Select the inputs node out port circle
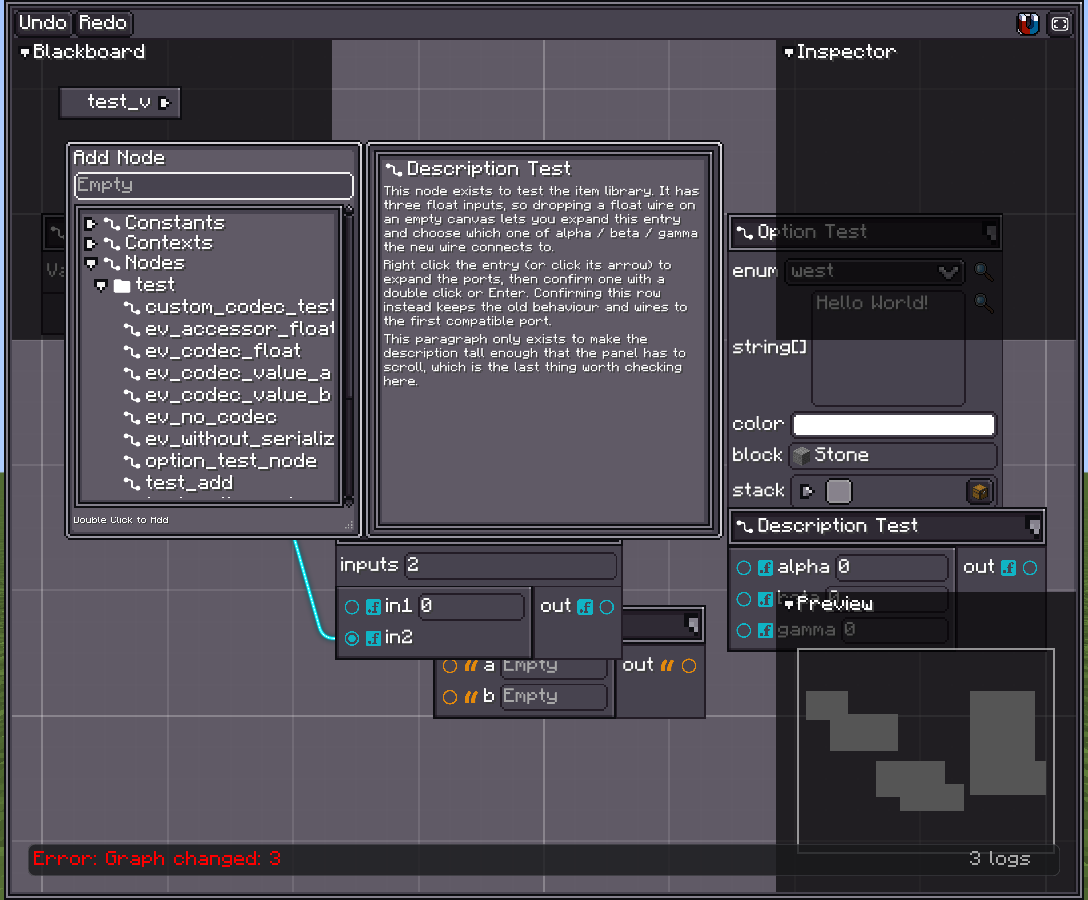This screenshot has height=900, width=1088. click(606, 607)
